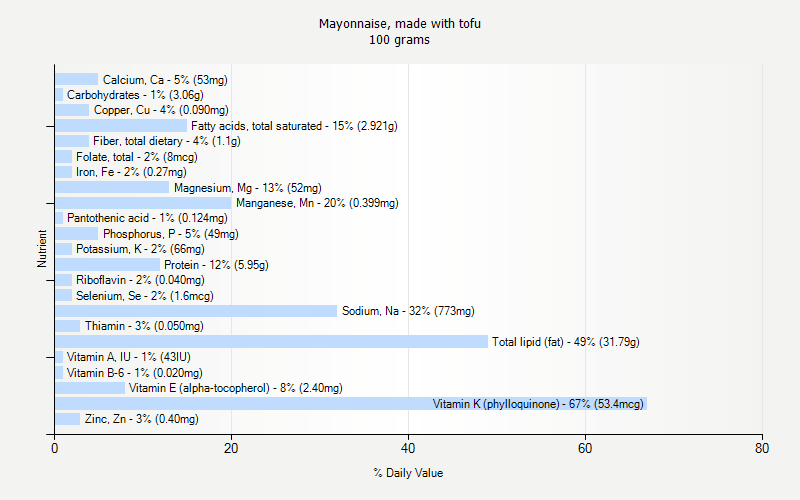Screen dimensions: 800x500
Task: Click the '100 grams' subtitle
Action: (x=399, y=40)
